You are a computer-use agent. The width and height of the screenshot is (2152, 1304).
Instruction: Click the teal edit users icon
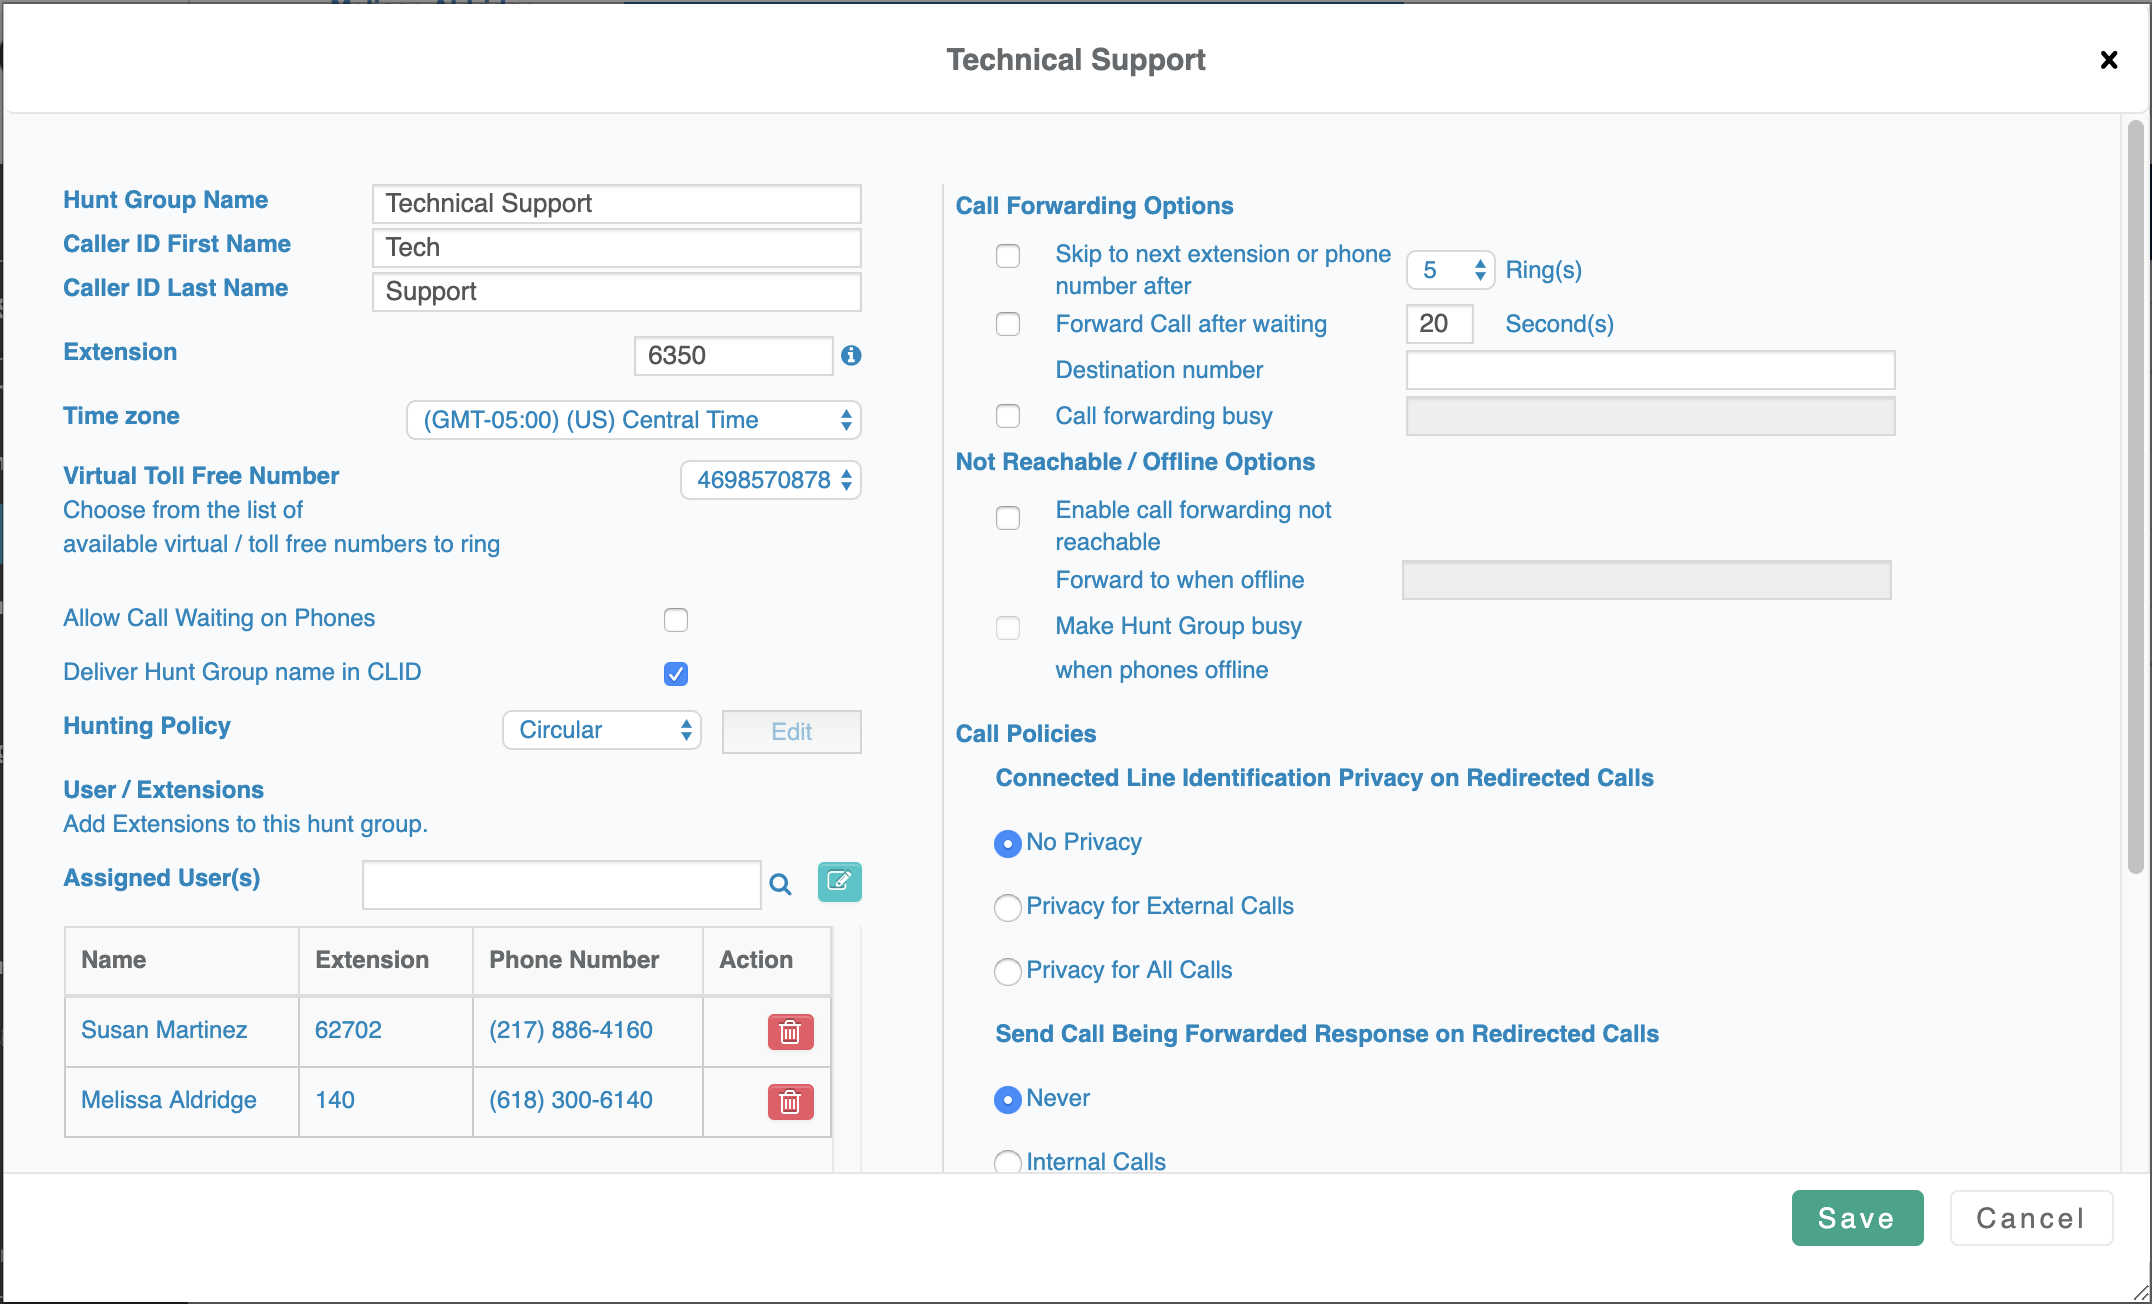[839, 882]
